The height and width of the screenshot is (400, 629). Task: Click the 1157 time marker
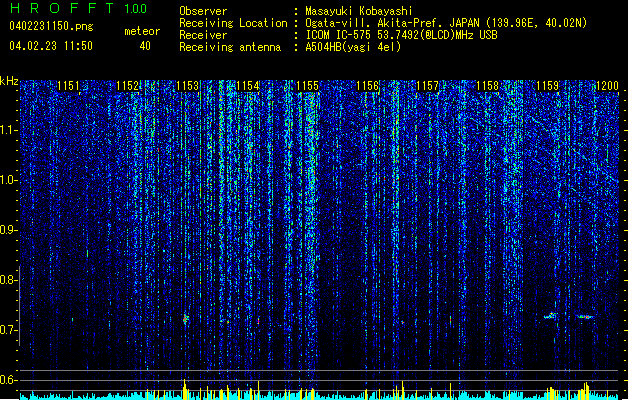[427, 86]
